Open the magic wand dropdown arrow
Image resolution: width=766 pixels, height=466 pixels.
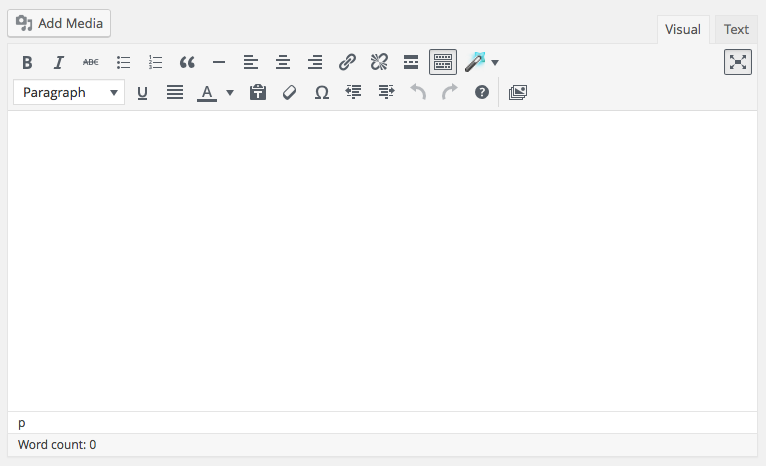coord(495,63)
